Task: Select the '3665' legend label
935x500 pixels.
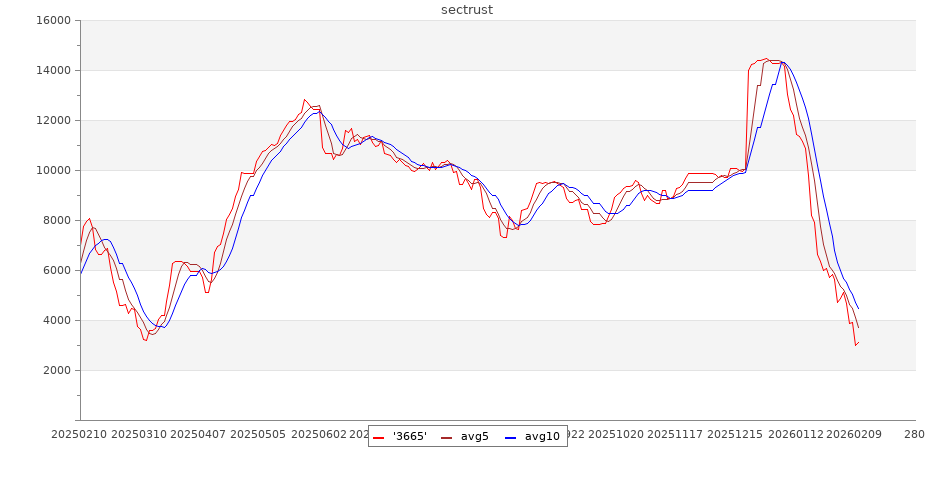Action: 409,436
